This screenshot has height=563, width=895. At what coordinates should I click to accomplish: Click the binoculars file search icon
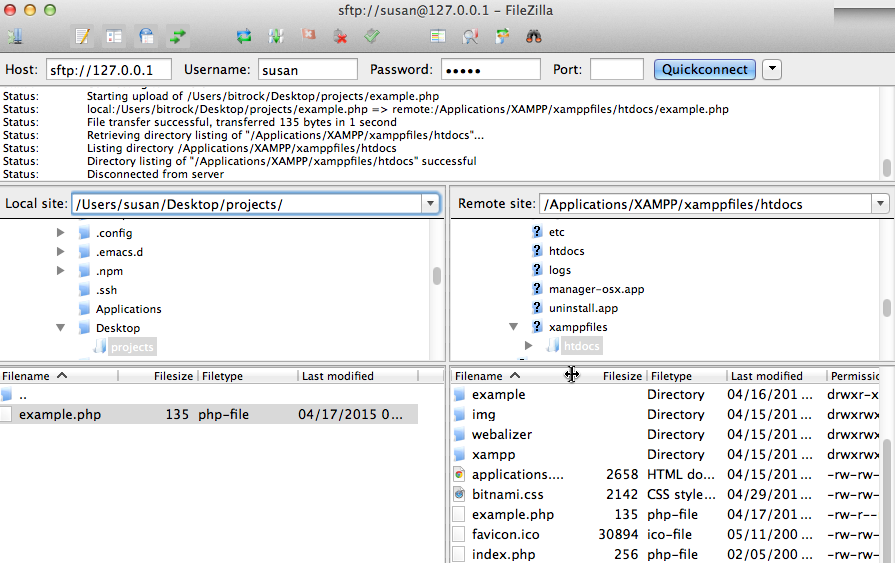[534, 37]
